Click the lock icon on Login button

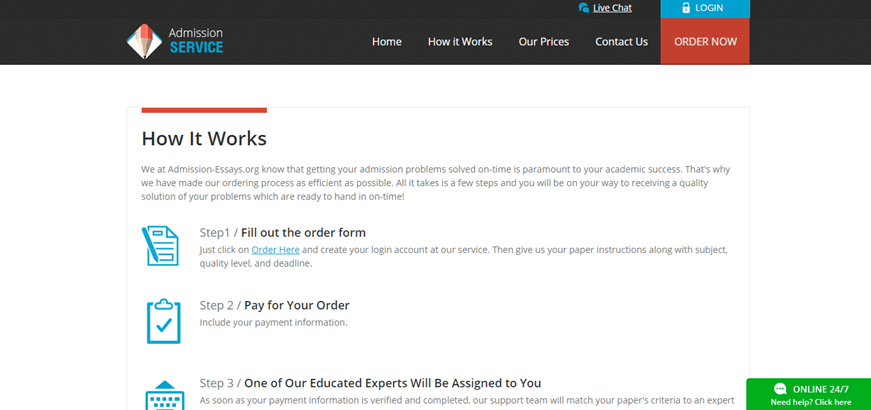(686, 8)
